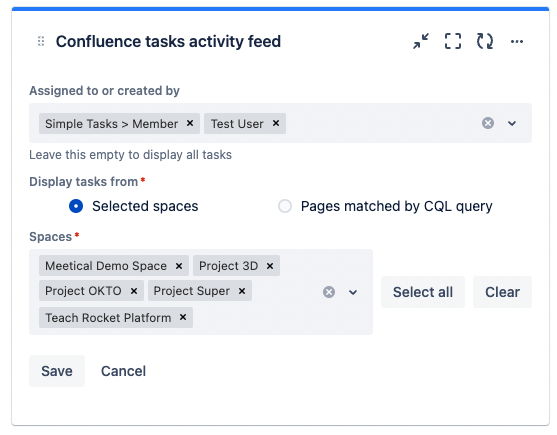This screenshot has height=435, width=557.
Task: Remove Project 3D from spaces
Action: coord(270,266)
